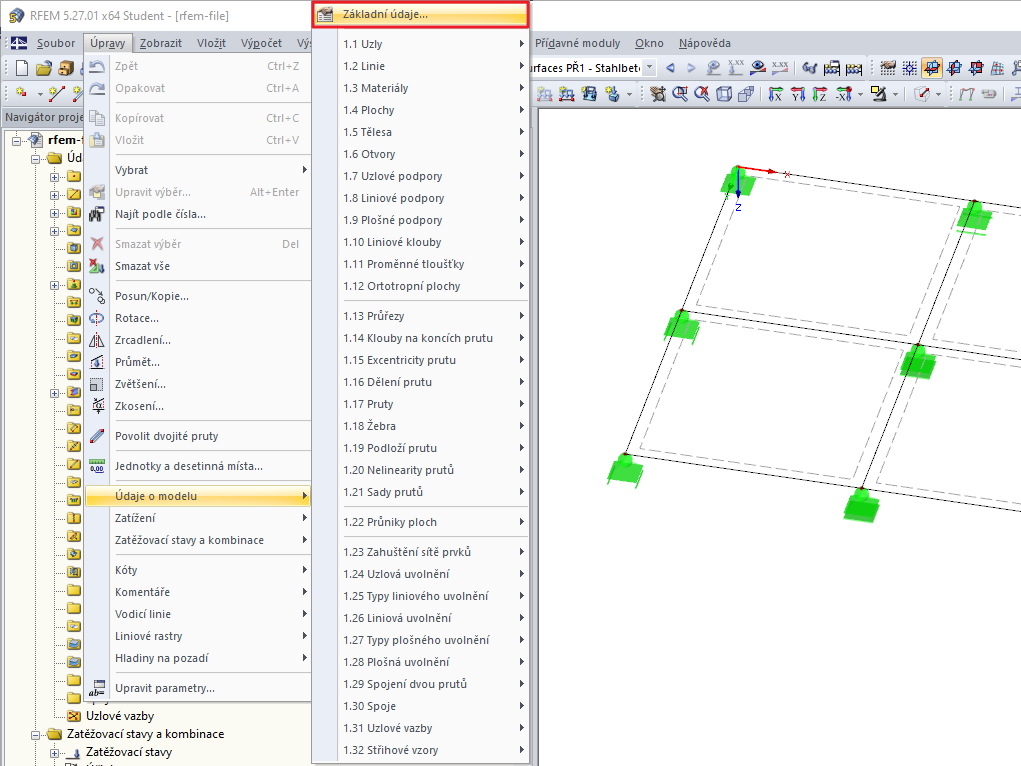The image size is (1021, 766).
Task: Set view along X axis
Action: pyautogui.click(x=775, y=94)
